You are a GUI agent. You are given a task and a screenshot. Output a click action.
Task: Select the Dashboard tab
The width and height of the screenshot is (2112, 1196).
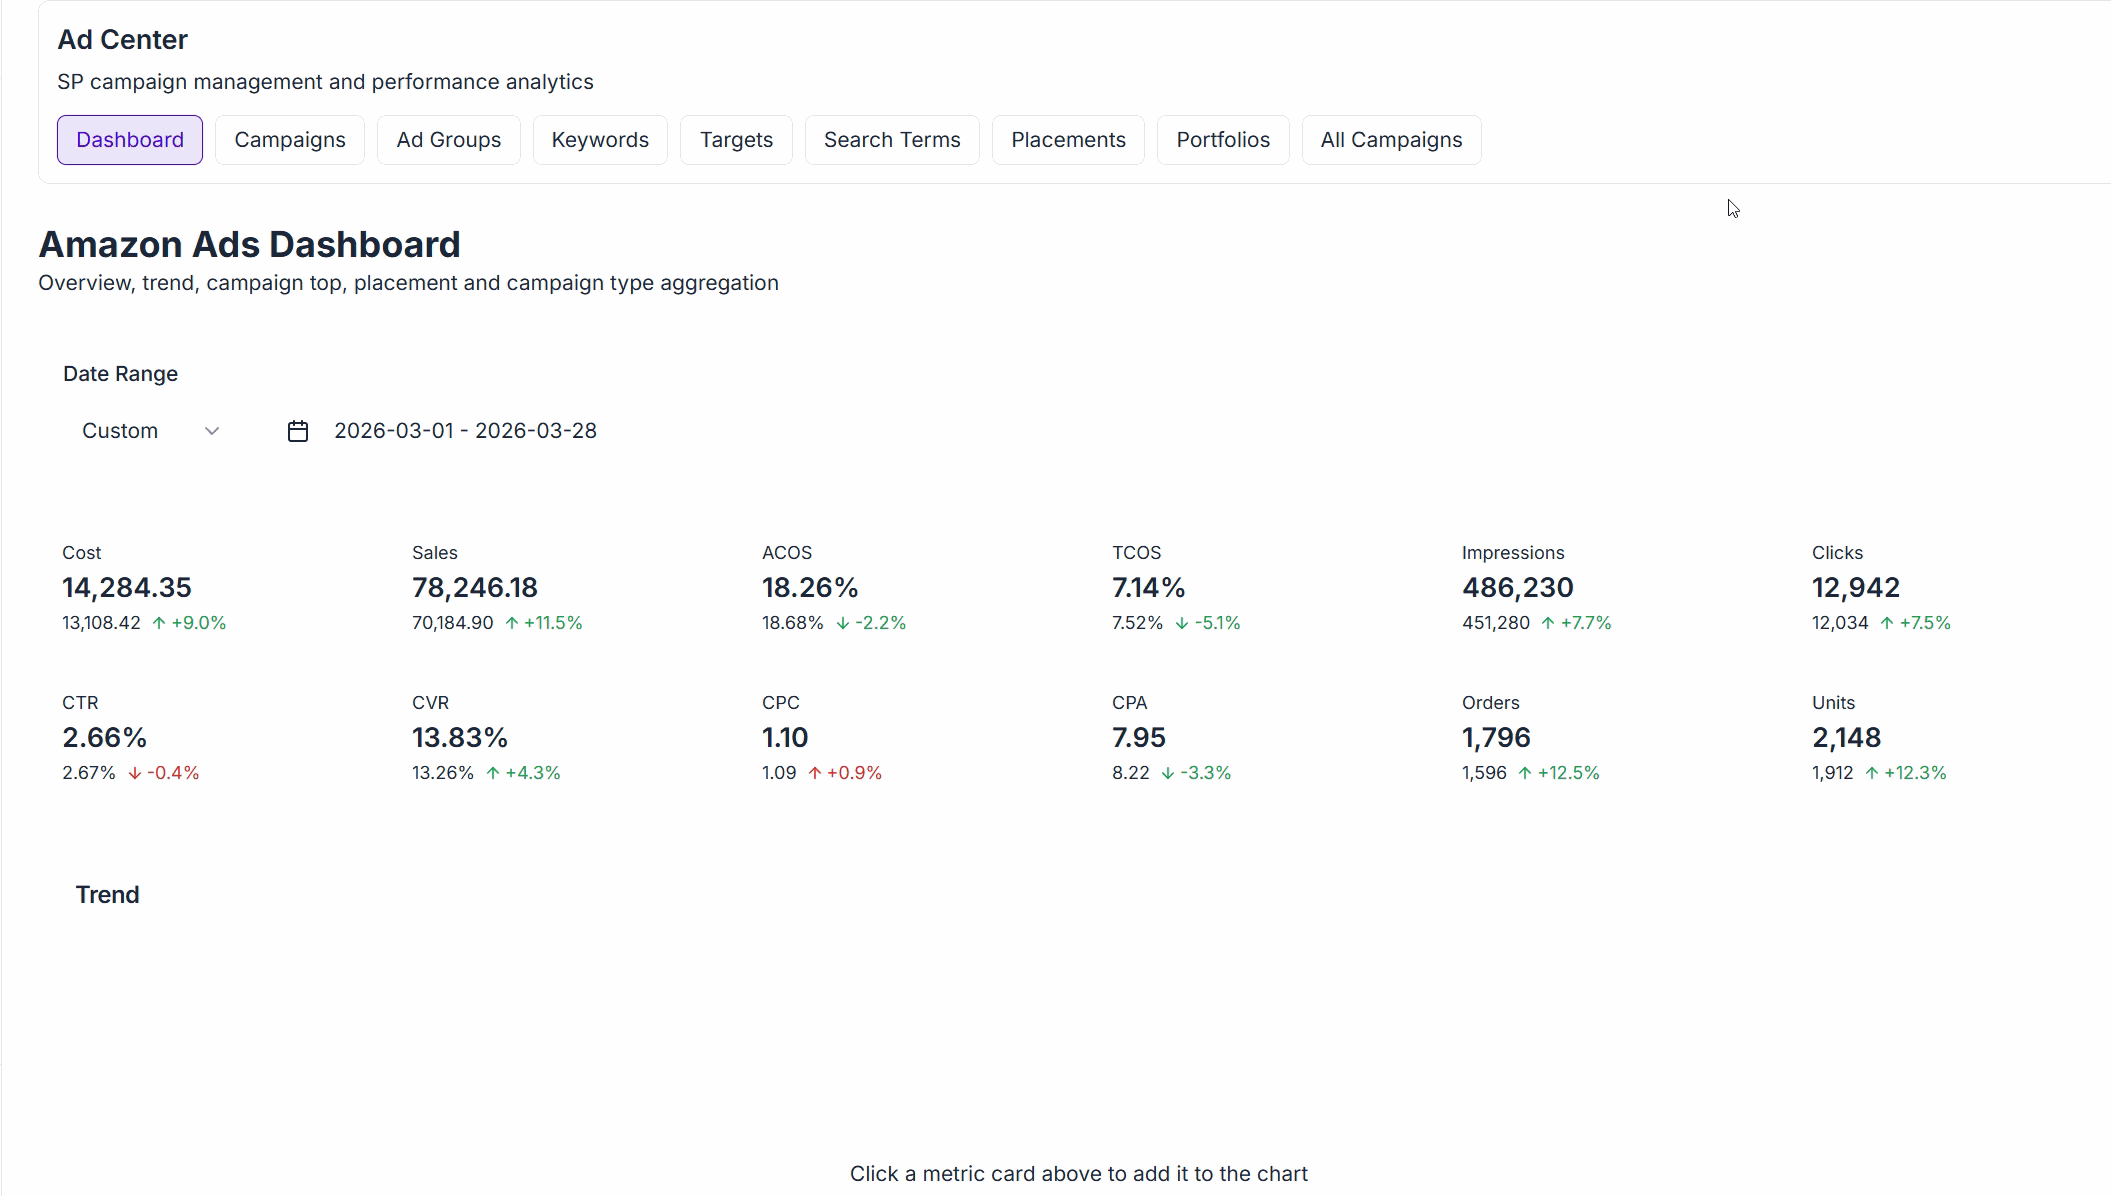click(x=129, y=140)
